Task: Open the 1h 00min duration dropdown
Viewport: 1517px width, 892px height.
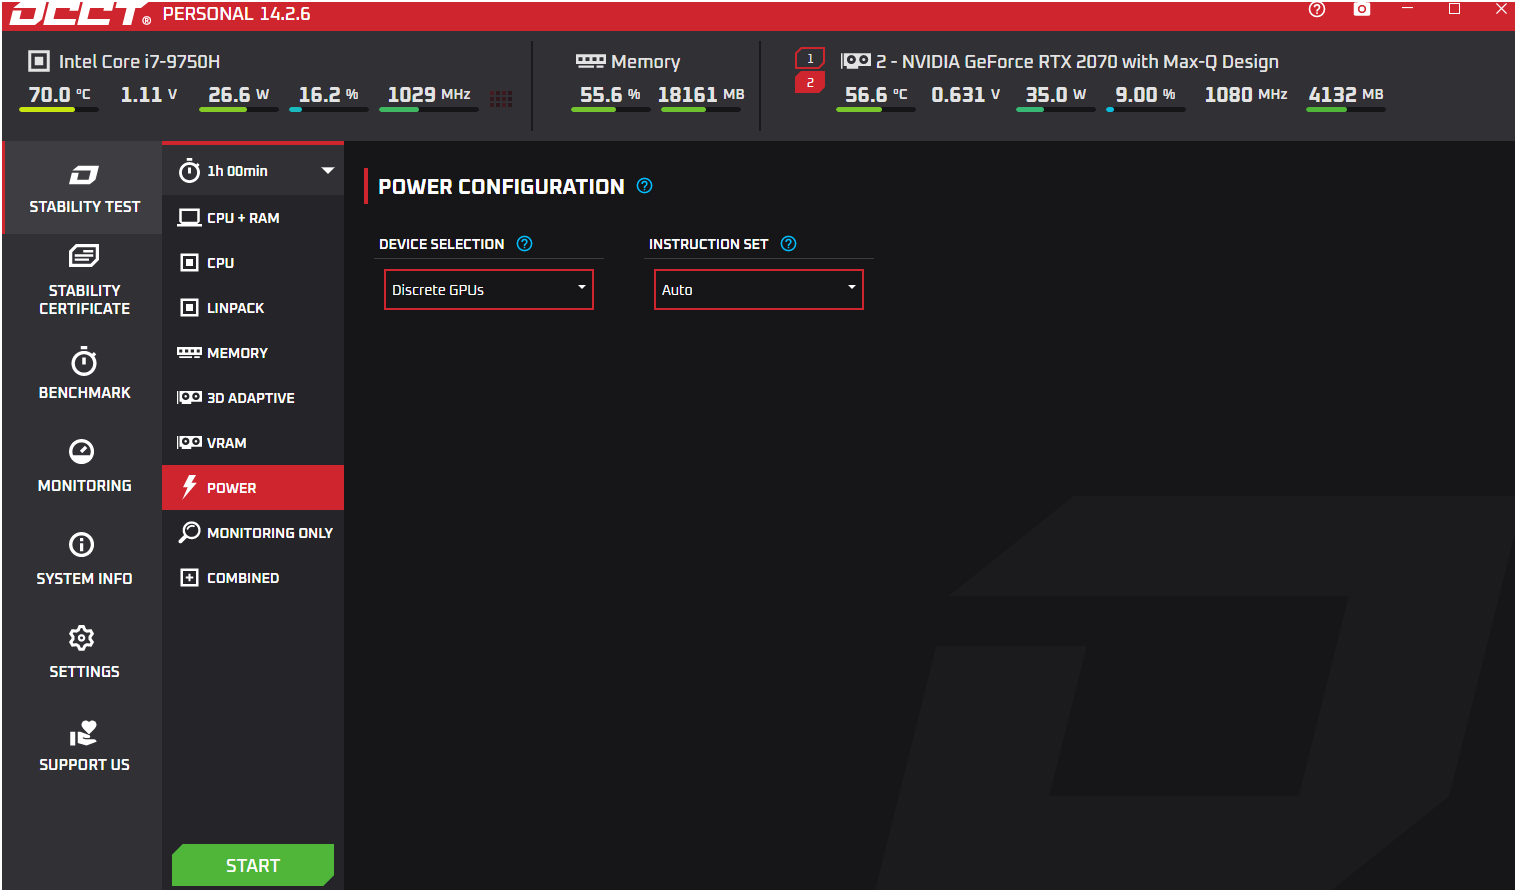Action: [253, 171]
